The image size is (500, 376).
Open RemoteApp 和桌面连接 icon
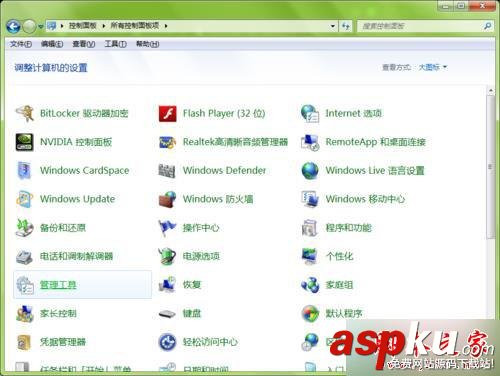pyautogui.click(x=310, y=142)
